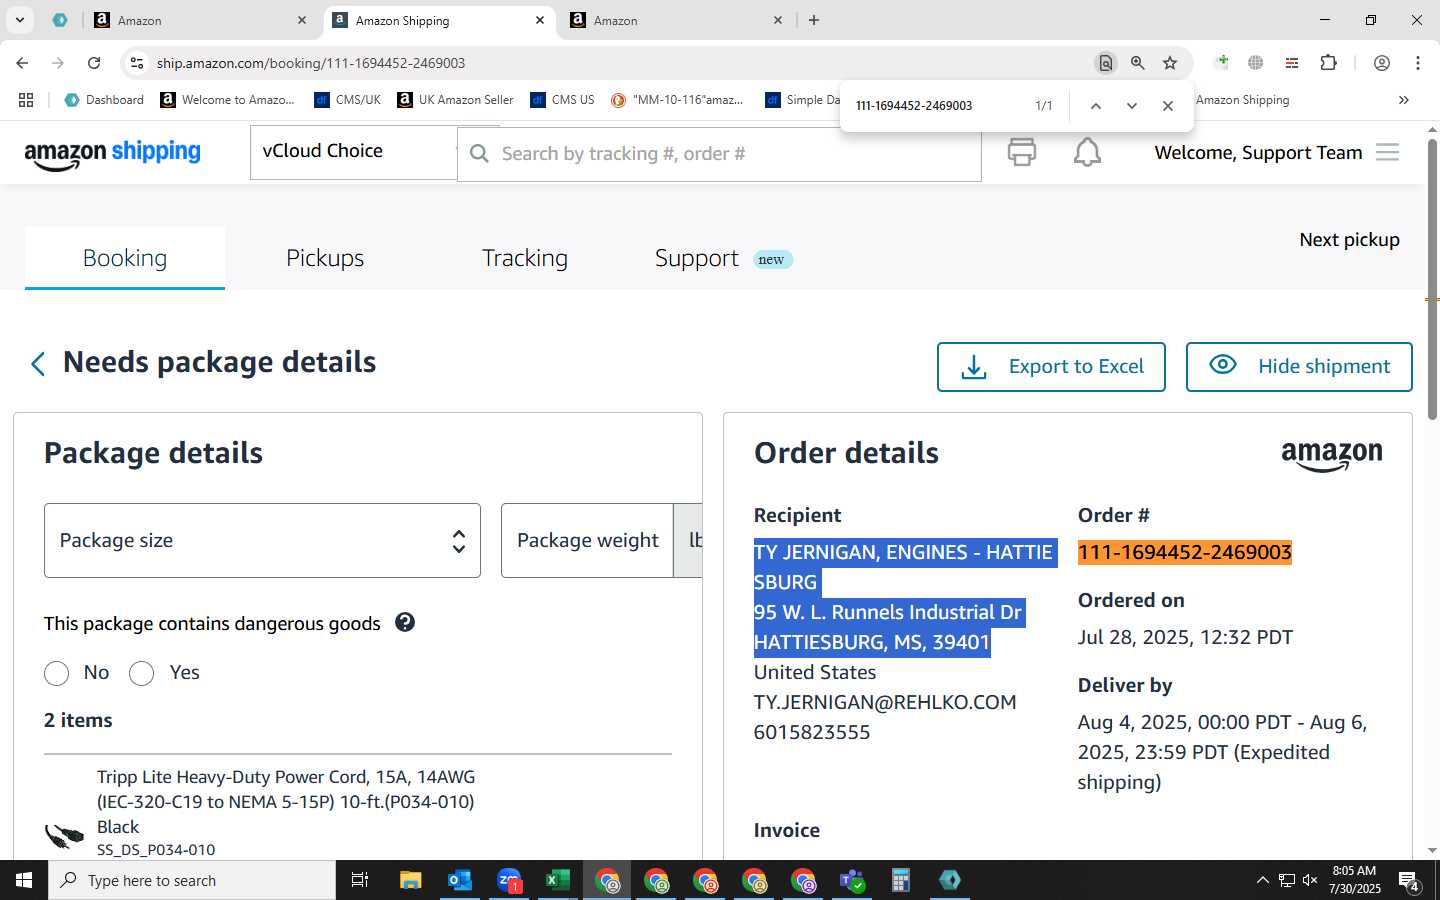The height and width of the screenshot is (900, 1440).
Task: Open the vCloud Choice account dropdown
Action: click(x=354, y=152)
